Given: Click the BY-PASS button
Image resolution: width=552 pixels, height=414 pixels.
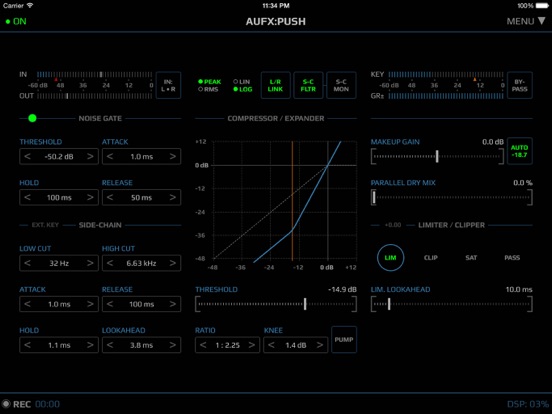Looking at the screenshot, I should tap(520, 85).
